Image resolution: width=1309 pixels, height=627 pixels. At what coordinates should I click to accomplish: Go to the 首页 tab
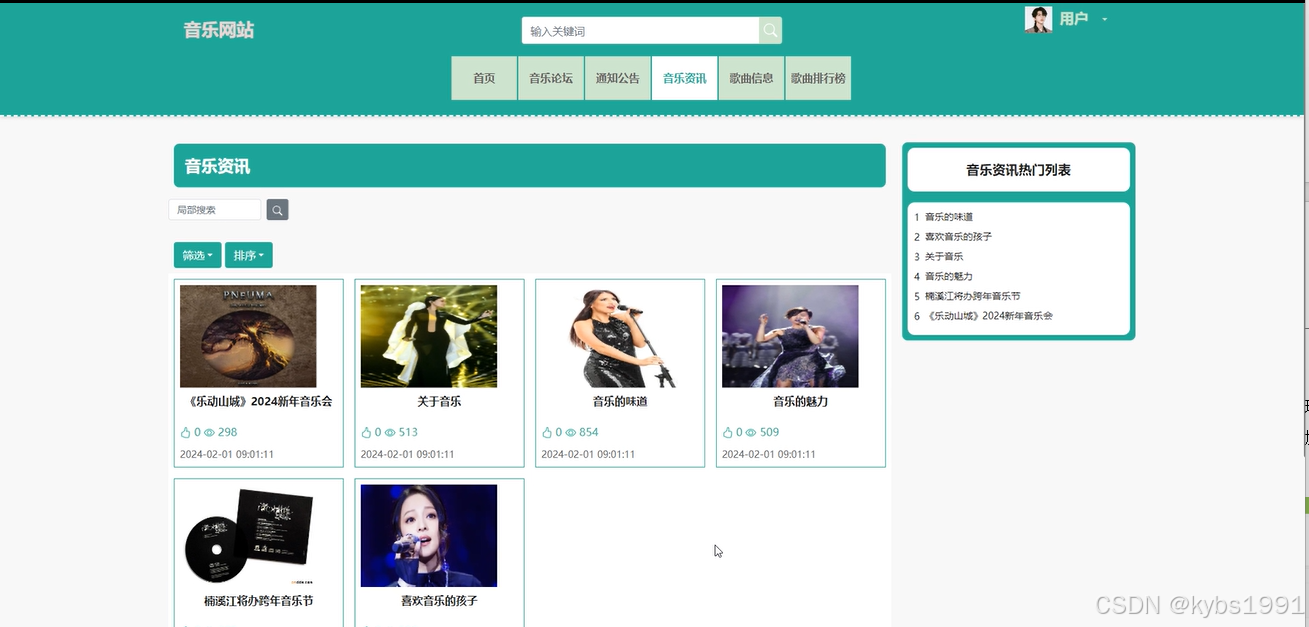(484, 78)
